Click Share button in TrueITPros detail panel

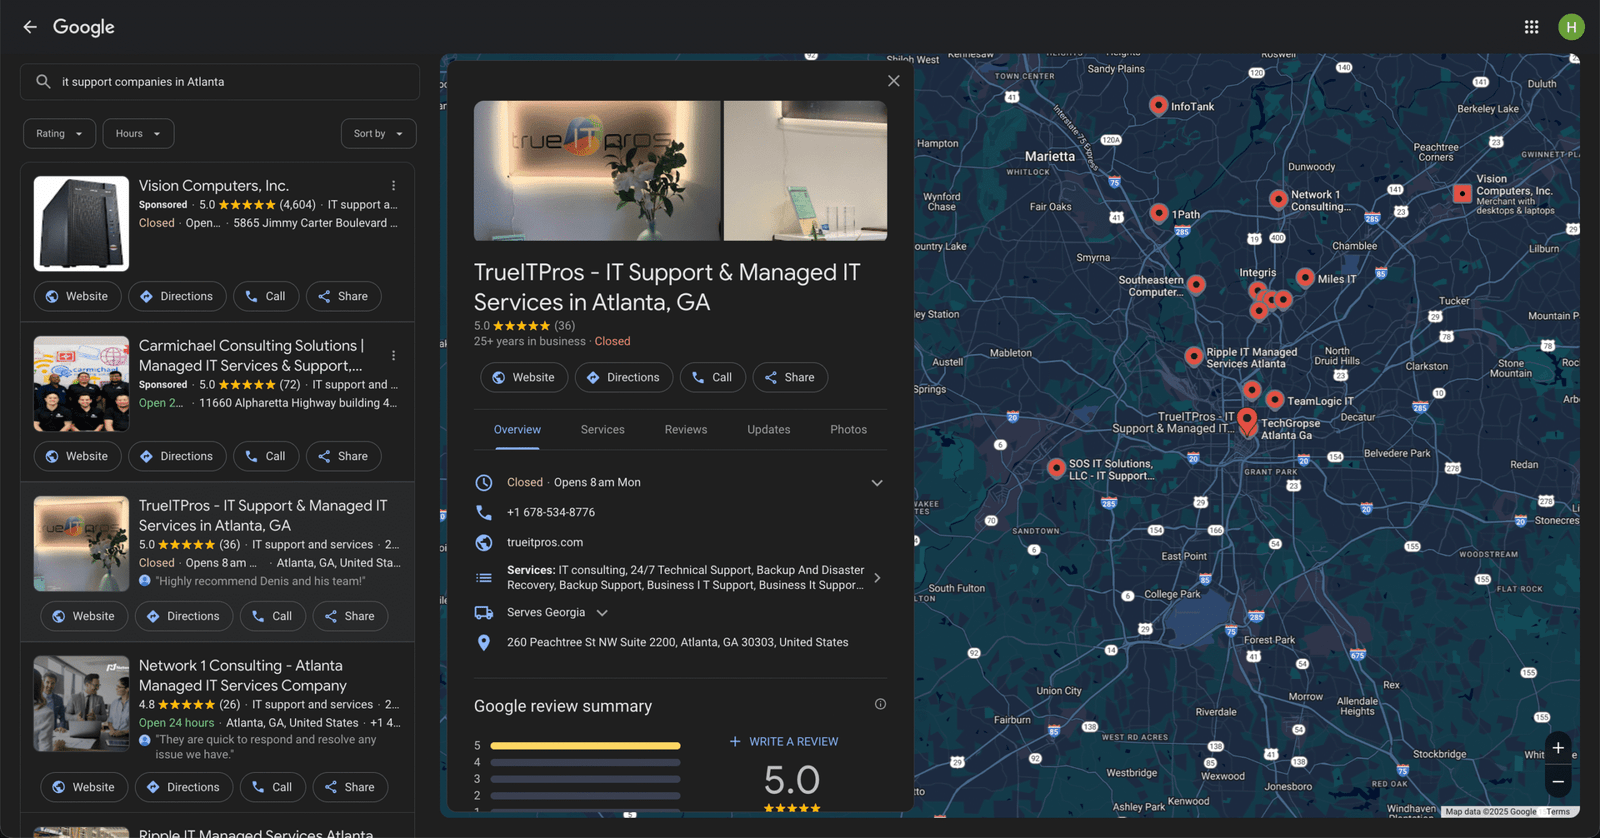pyautogui.click(x=790, y=378)
